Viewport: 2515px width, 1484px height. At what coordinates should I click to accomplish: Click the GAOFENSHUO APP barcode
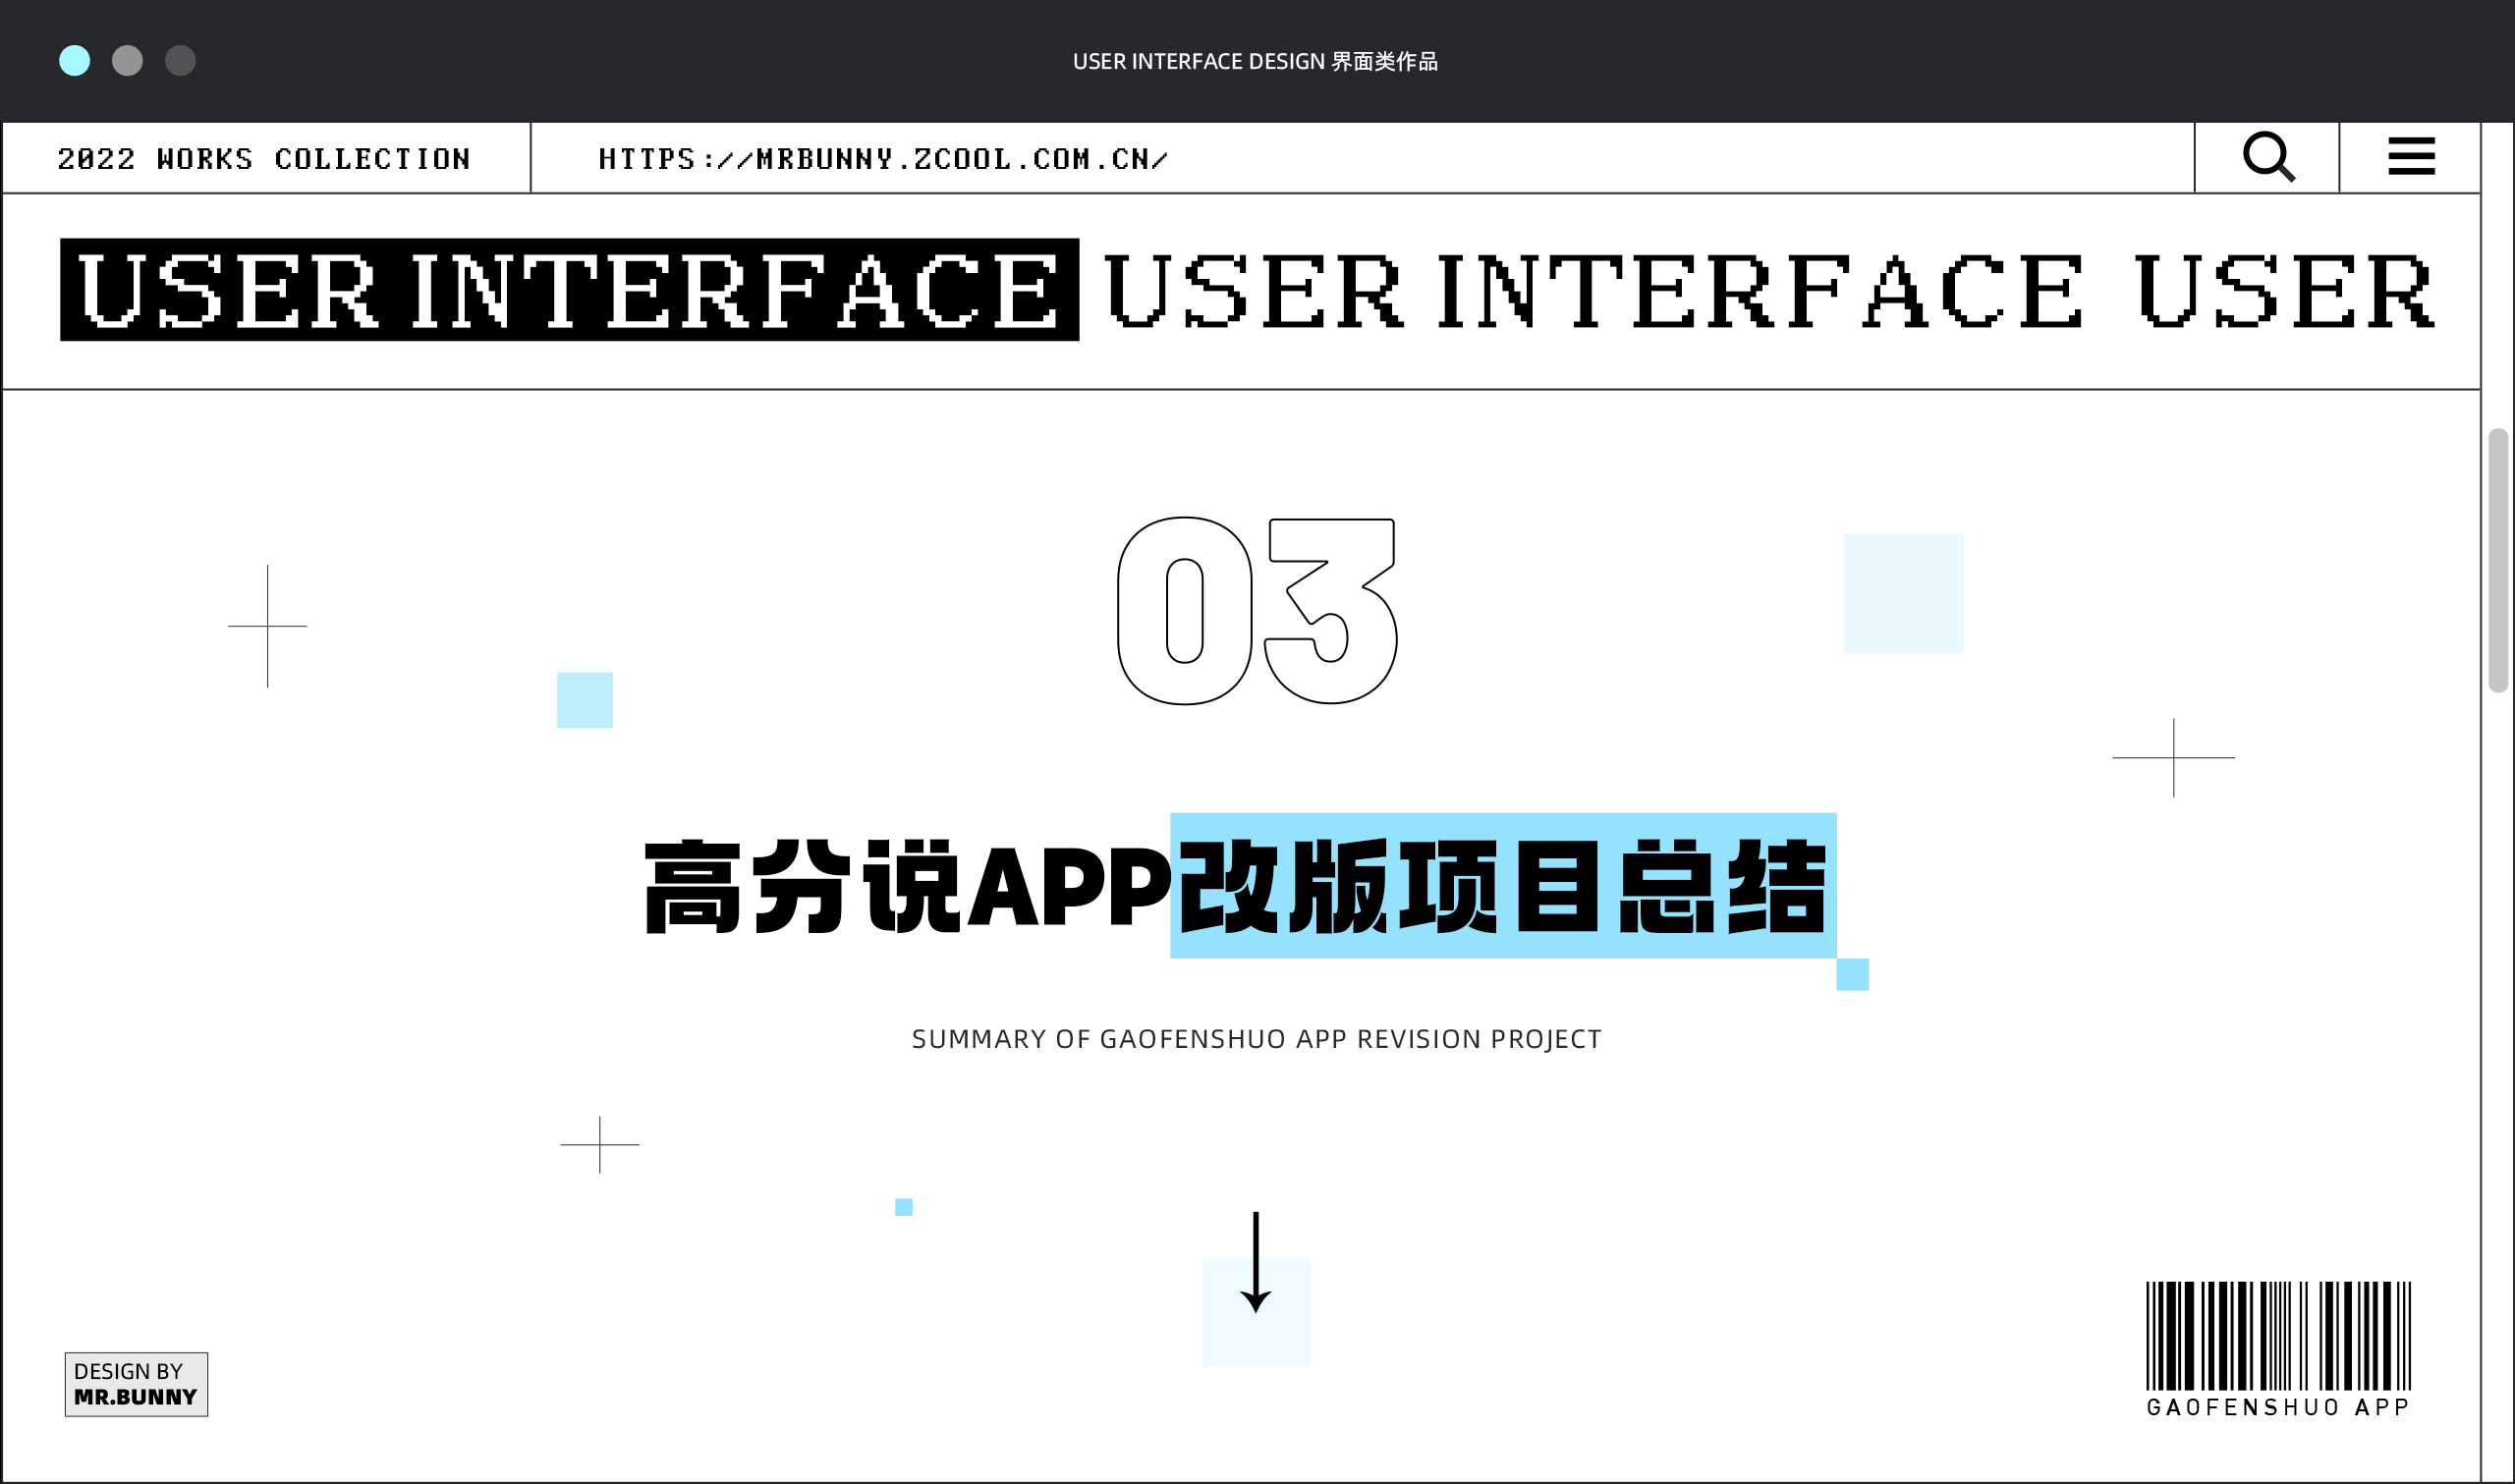(x=2278, y=1335)
